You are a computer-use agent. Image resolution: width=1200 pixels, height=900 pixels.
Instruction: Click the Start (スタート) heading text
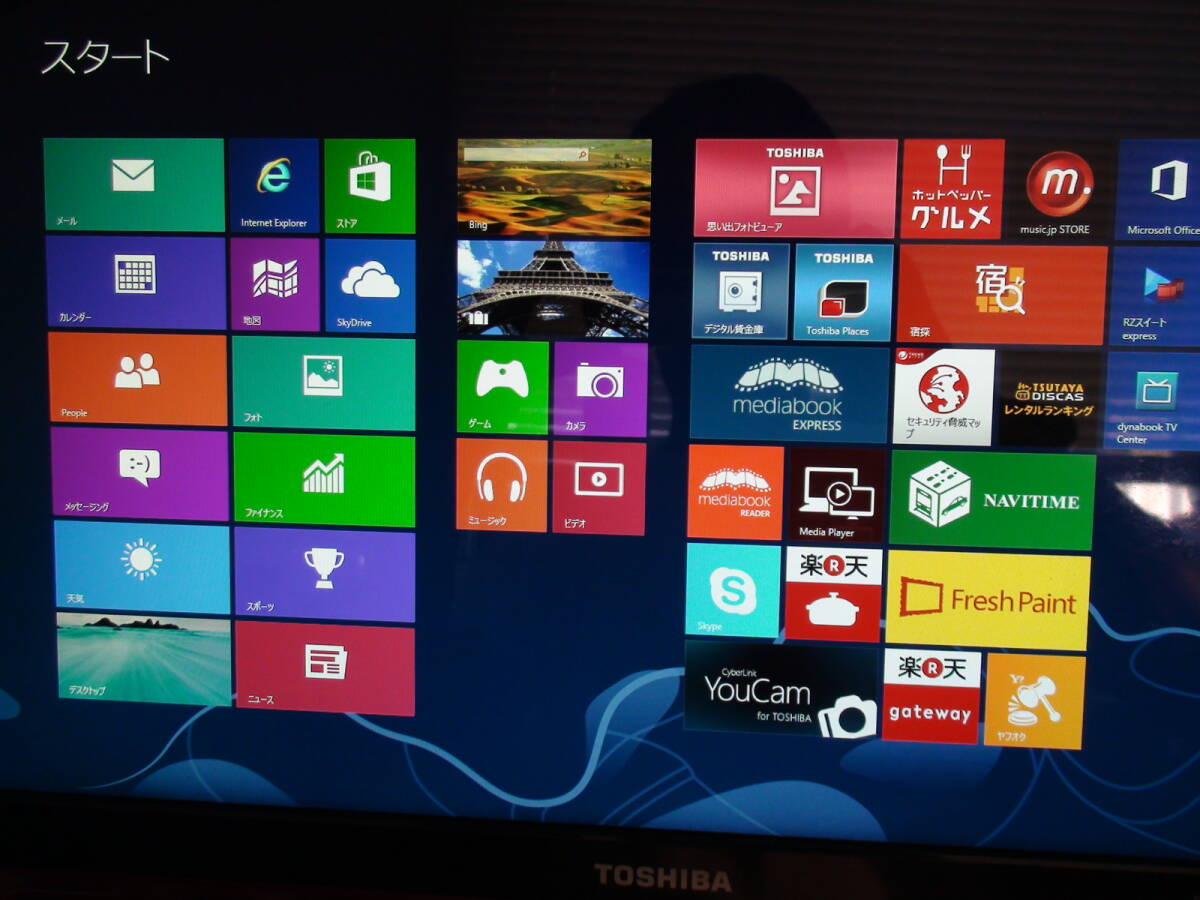pyautogui.click(x=105, y=57)
